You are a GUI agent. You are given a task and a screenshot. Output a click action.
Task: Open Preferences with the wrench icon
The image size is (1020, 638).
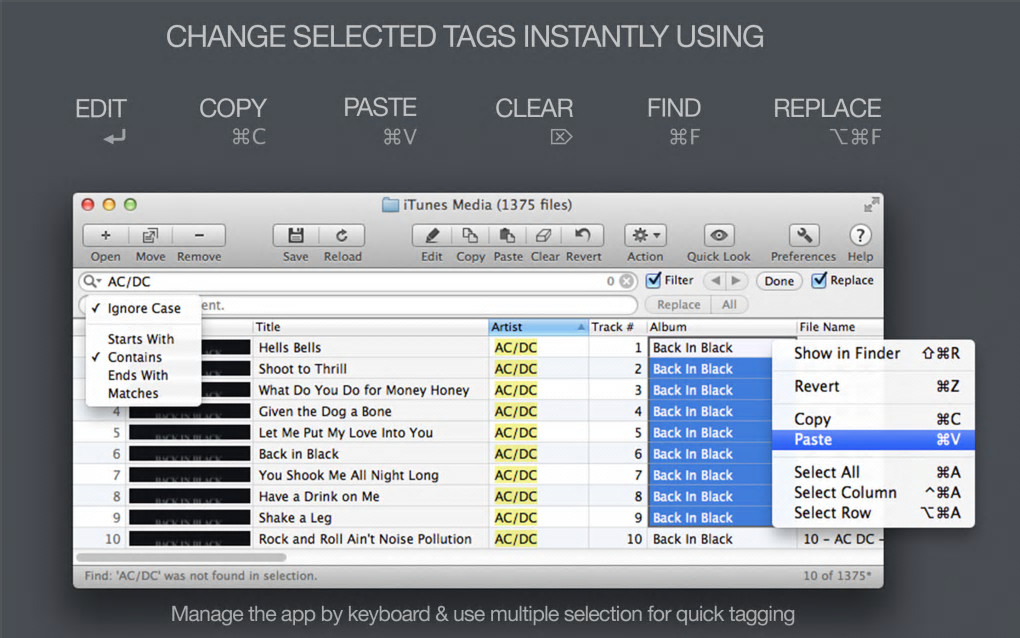pos(804,235)
